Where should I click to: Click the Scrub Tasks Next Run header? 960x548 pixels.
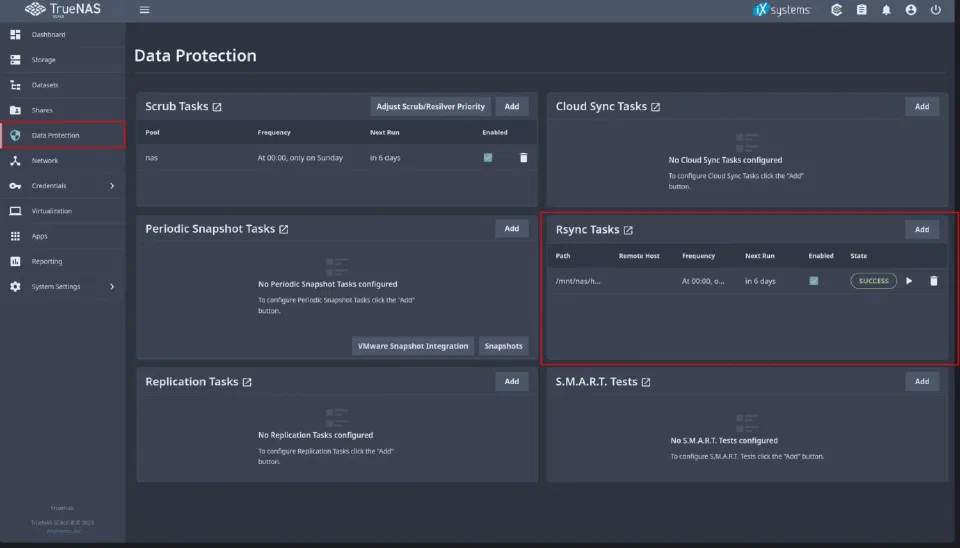pos(384,132)
